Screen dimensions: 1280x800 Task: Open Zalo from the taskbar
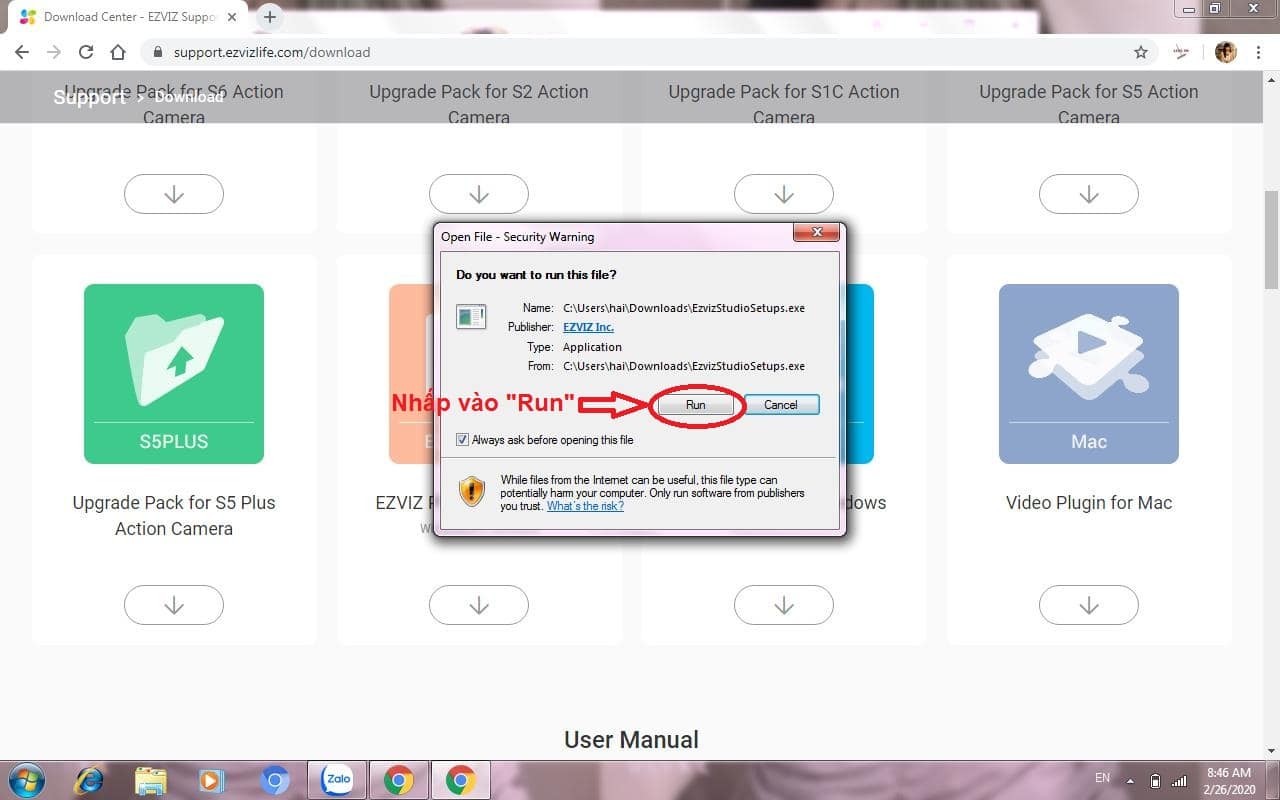[x=337, y=780]
